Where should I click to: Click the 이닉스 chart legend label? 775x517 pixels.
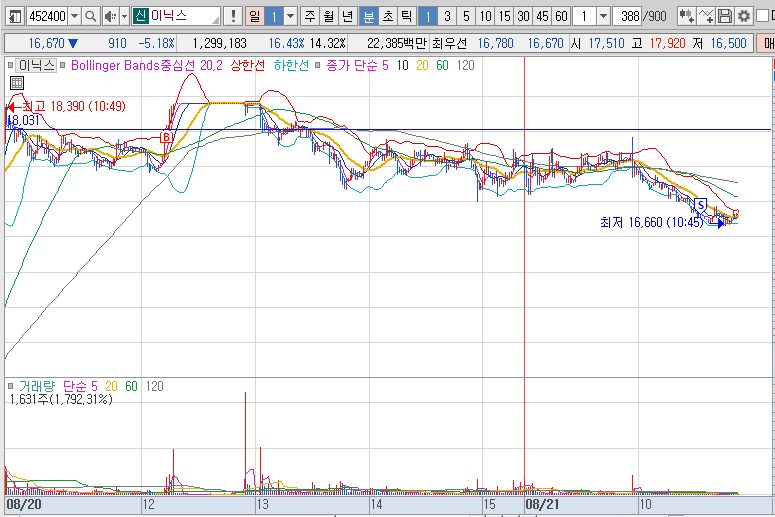point(36,65)
